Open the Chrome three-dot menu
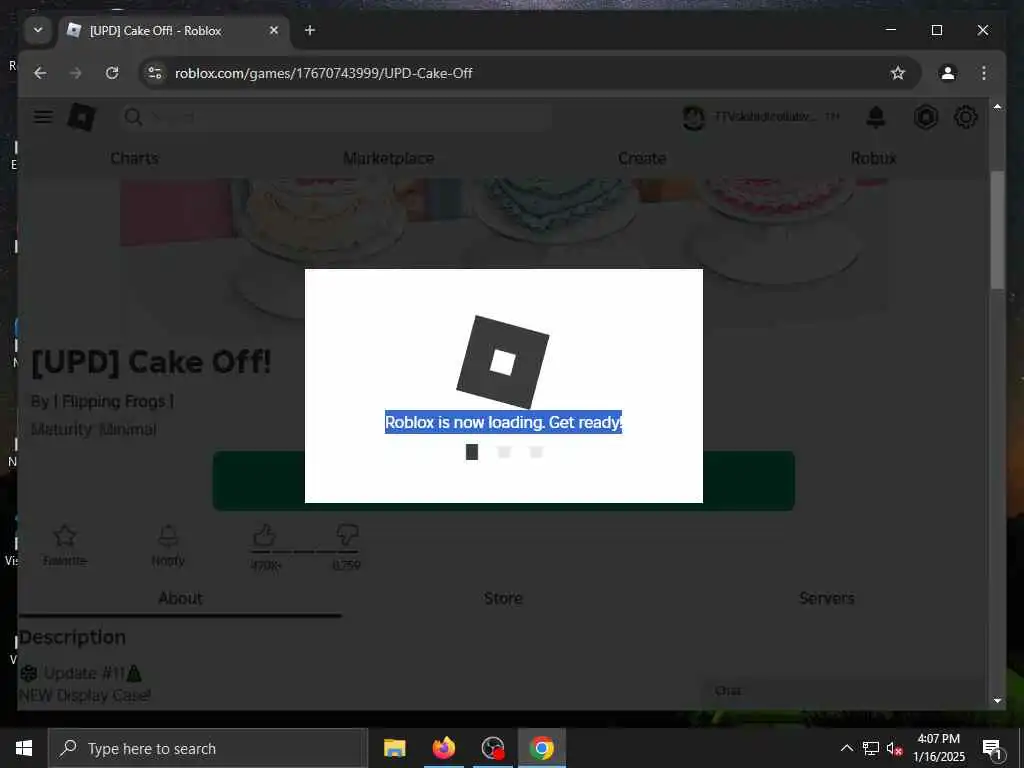This screenshot has width=1024, height=768. pos(984,73)
